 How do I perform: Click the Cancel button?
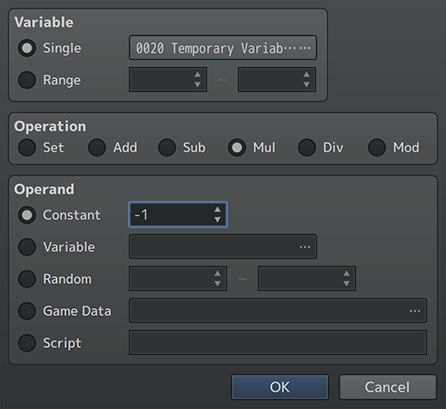click(x=388, y=387)
